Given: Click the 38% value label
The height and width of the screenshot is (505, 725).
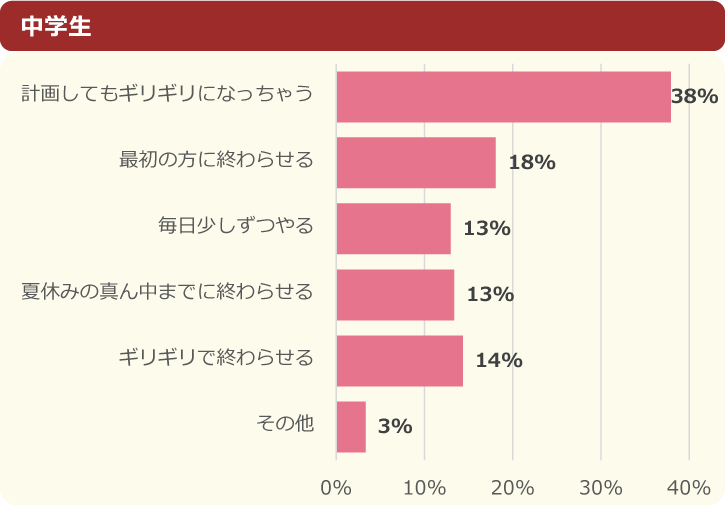Looking at the screenshot, I should tap(695, 97).
